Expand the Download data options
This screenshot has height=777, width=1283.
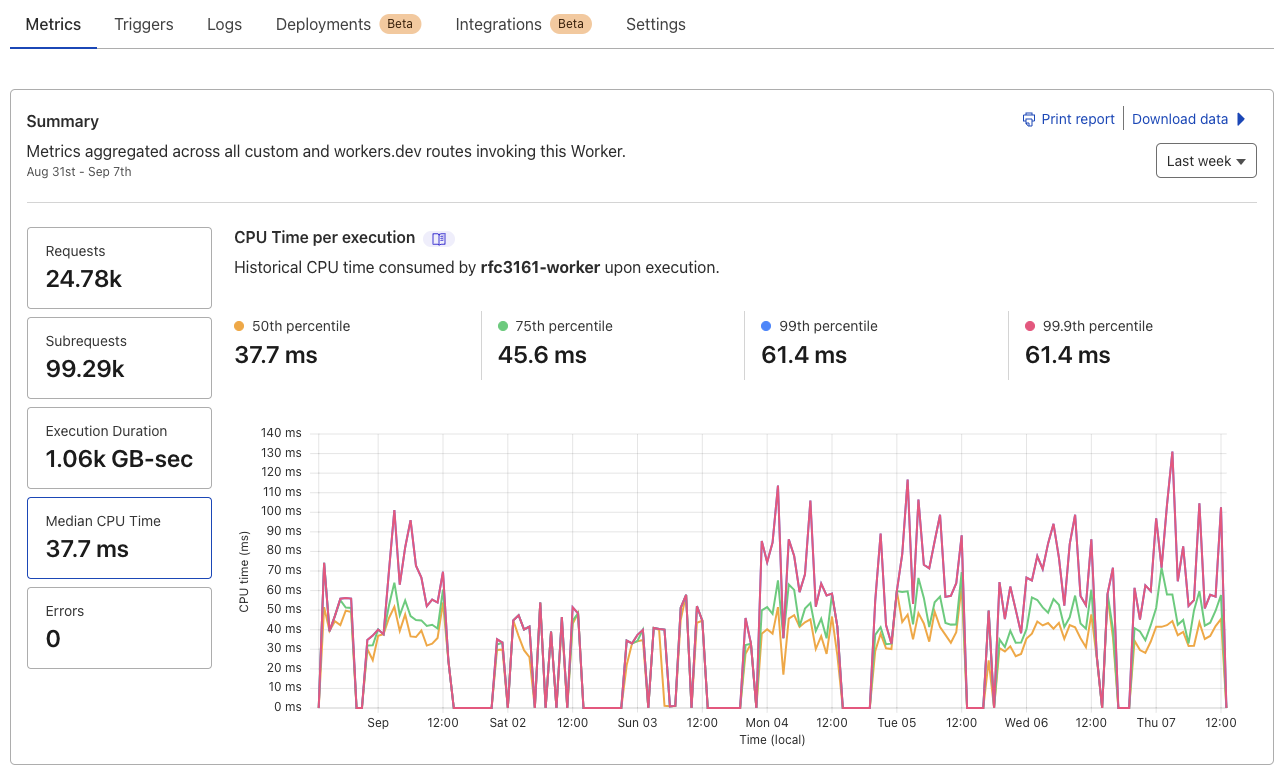1180,119
